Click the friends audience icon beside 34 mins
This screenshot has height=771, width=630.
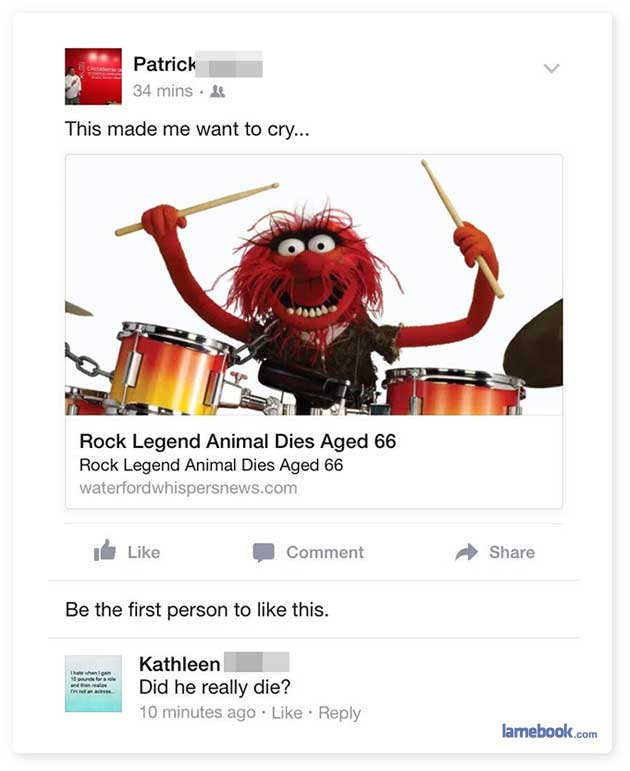tap(217, 91)
